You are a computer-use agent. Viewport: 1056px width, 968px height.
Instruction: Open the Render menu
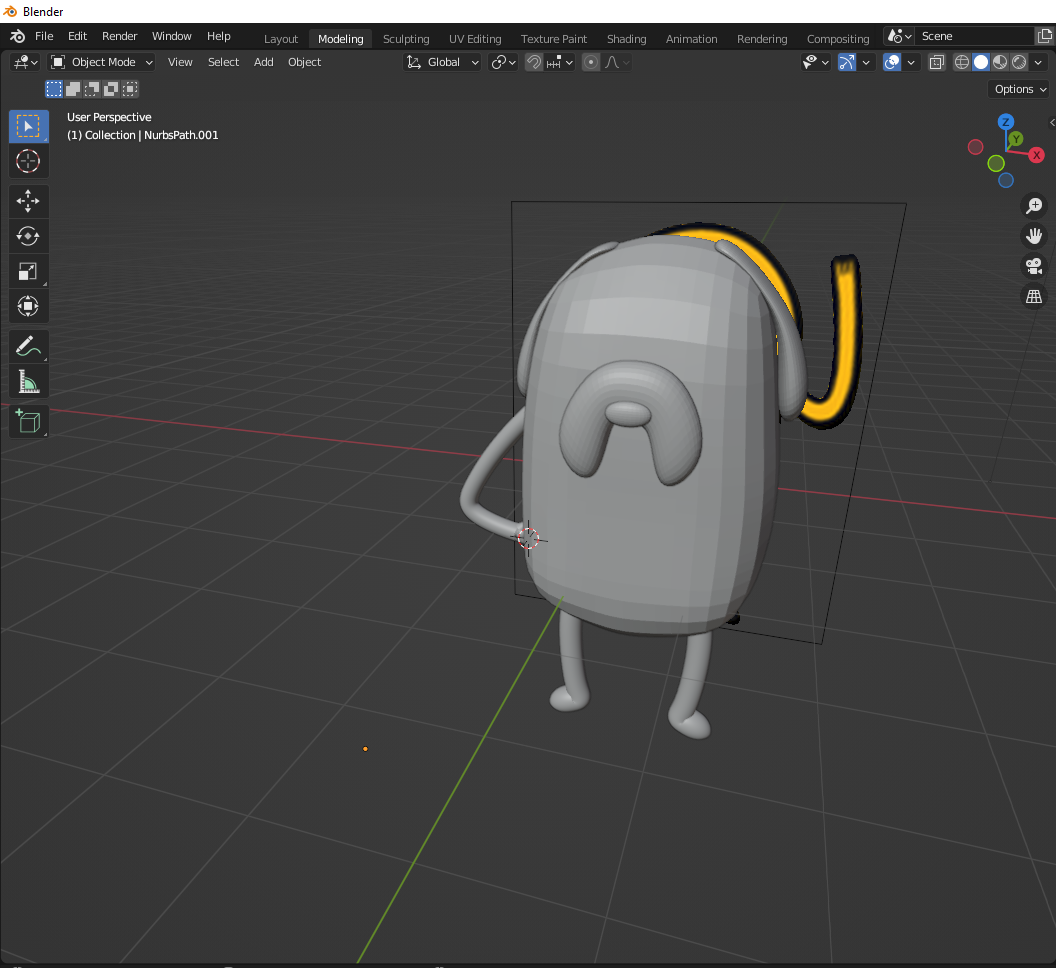tap(119, 36)
